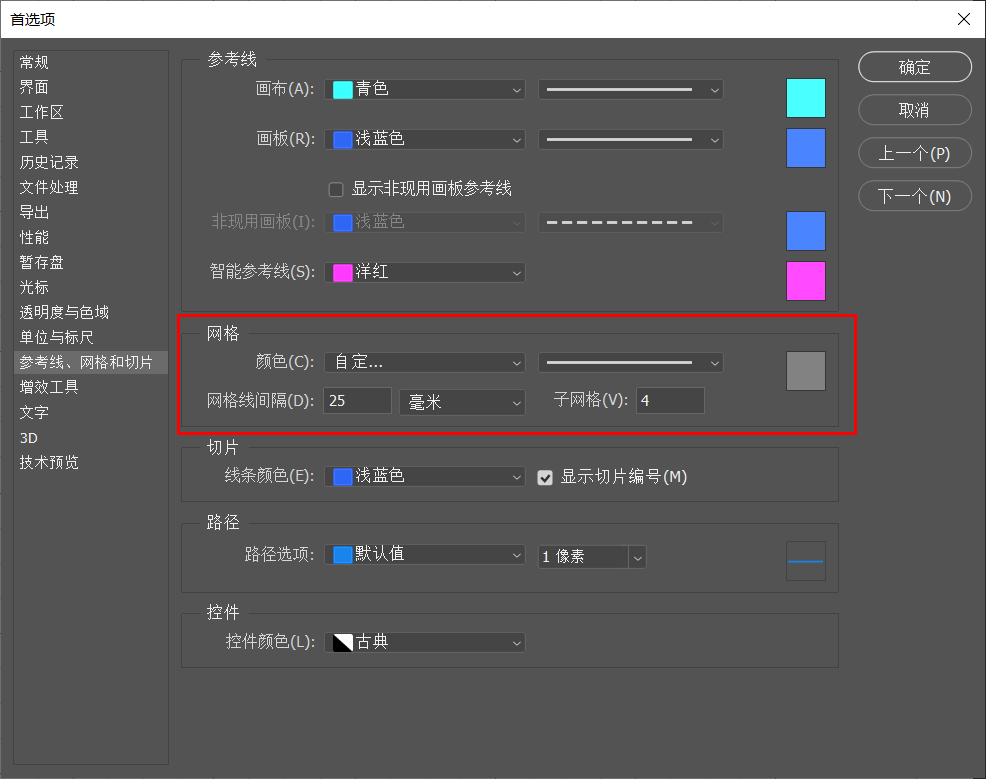
Task: Open the 画板 guide color dropdown
Action: [425, 139]
